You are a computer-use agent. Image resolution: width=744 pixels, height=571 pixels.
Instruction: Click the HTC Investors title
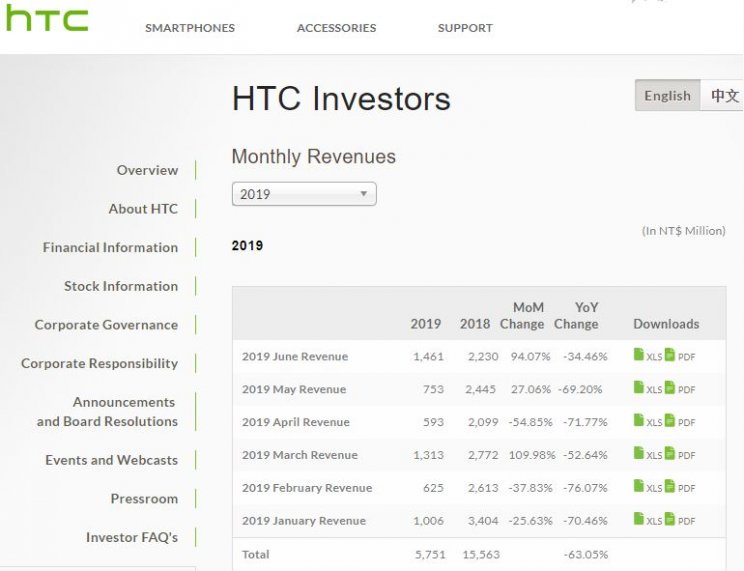341,99
